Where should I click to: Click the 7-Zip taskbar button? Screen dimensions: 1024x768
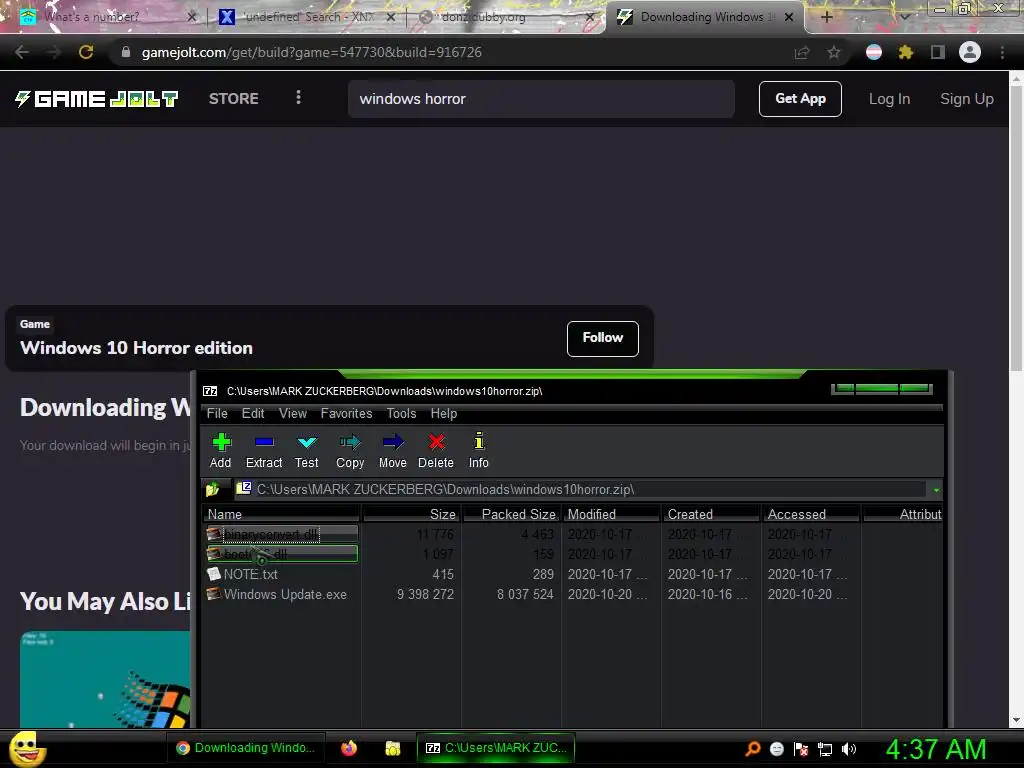[496, 748]
